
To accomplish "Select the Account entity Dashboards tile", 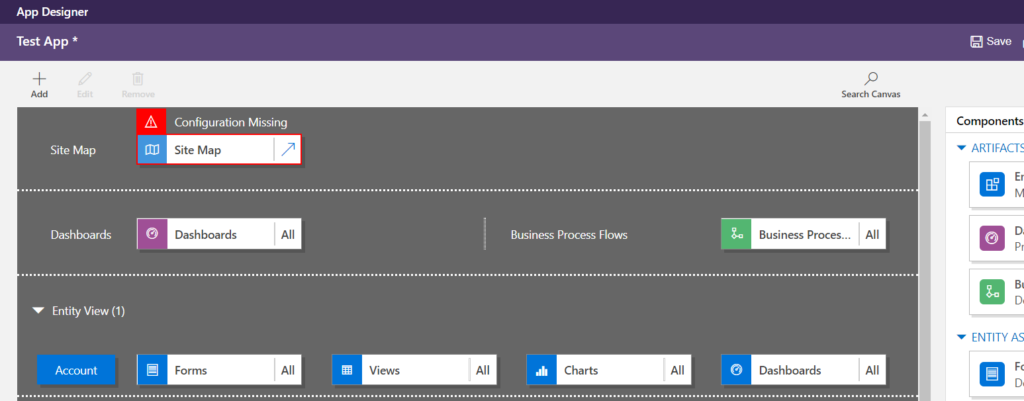I will click(x=790, y=370).
